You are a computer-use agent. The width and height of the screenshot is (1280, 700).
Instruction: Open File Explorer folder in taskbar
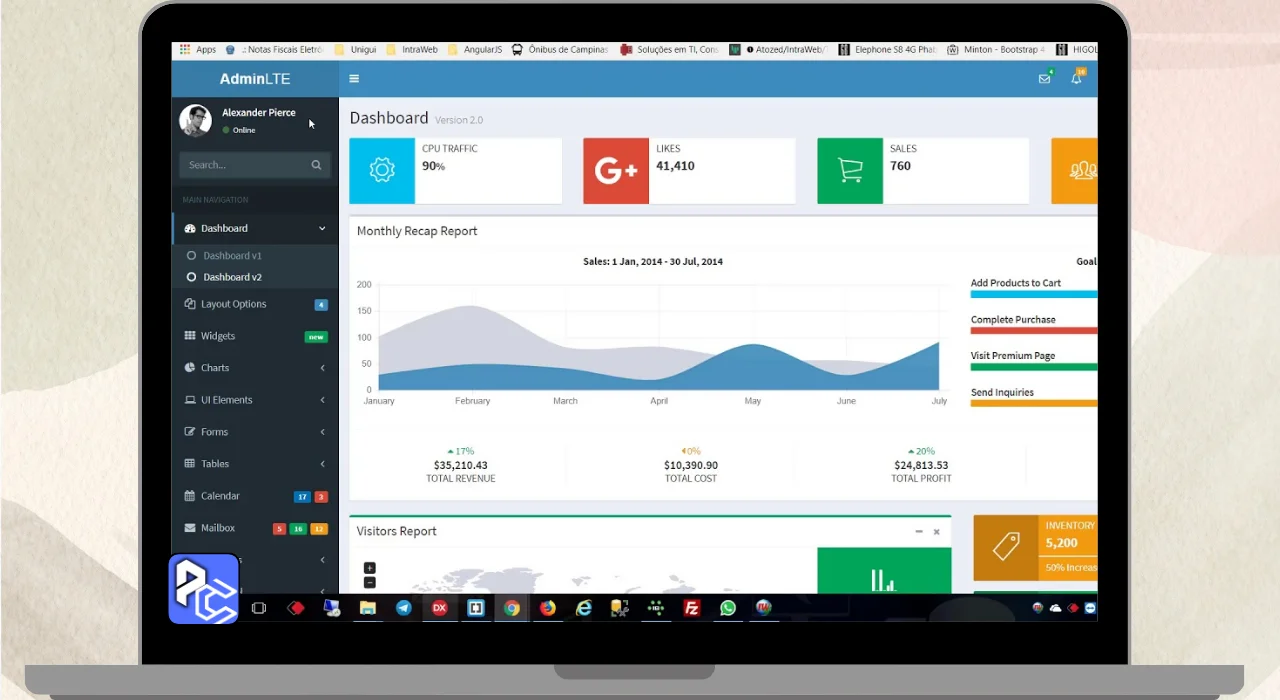click(x=367, y=608)
